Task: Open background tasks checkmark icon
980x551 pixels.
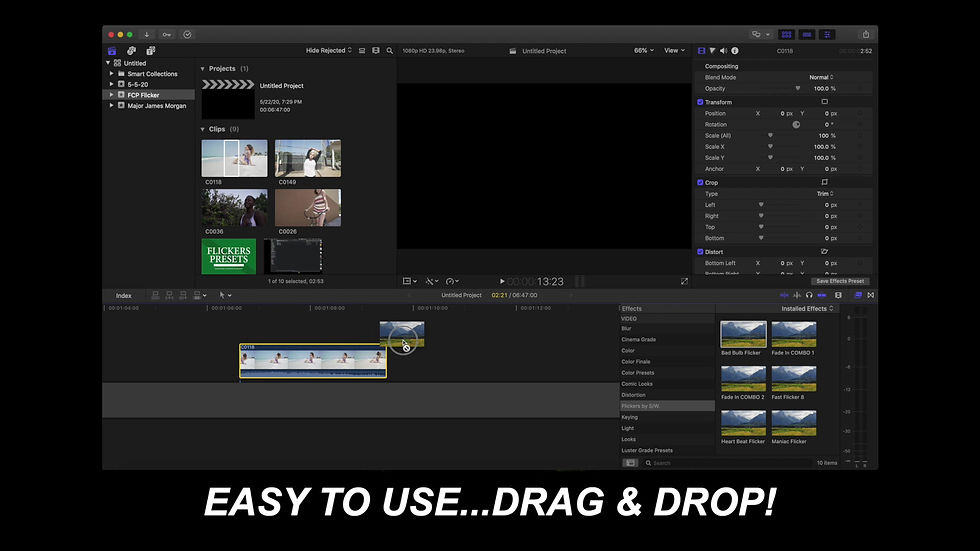Action: point(187,34)
